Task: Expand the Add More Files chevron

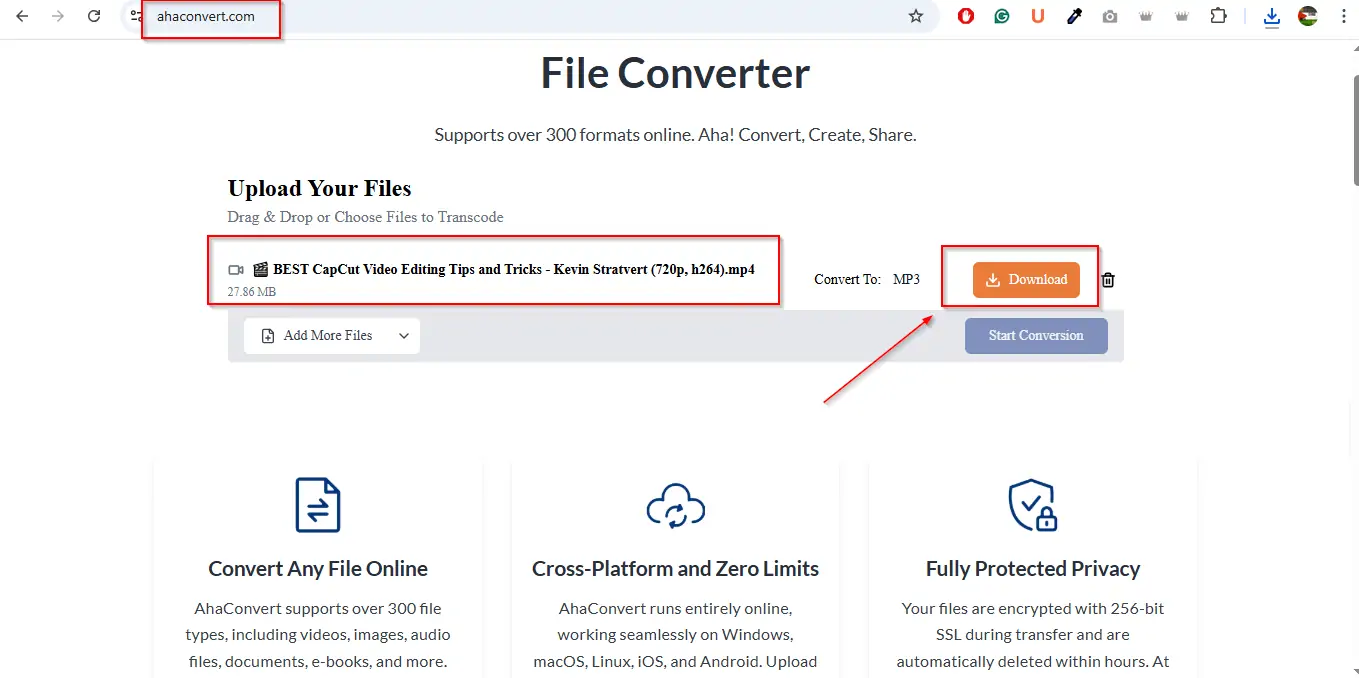Action: point(404,336)
